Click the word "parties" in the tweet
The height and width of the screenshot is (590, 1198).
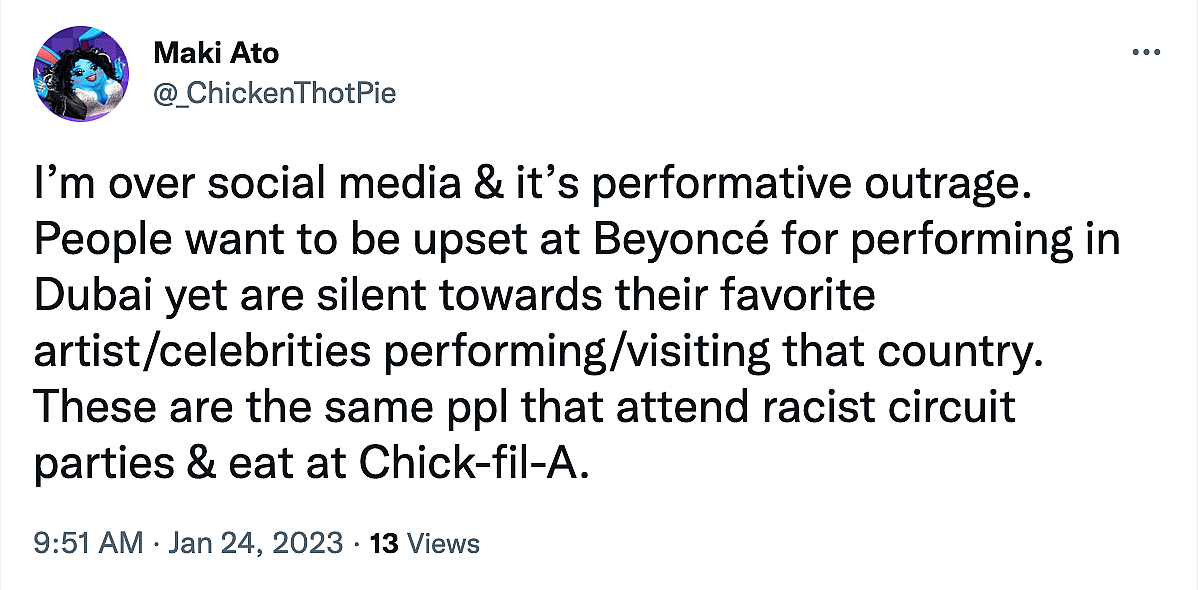(x=95, y=462)
